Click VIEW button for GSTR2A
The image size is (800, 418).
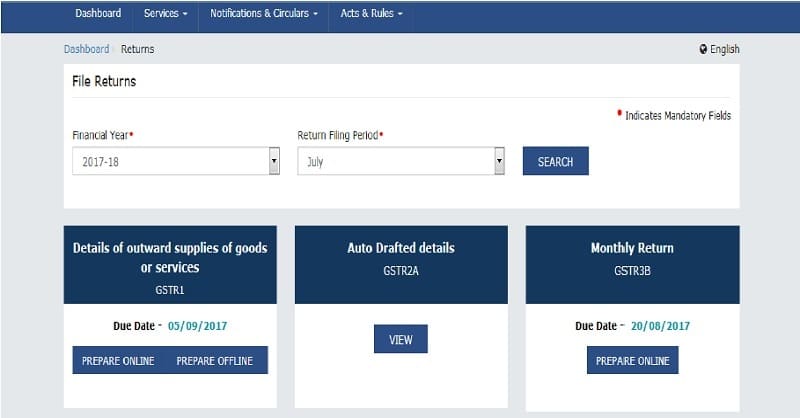point(401,339)
